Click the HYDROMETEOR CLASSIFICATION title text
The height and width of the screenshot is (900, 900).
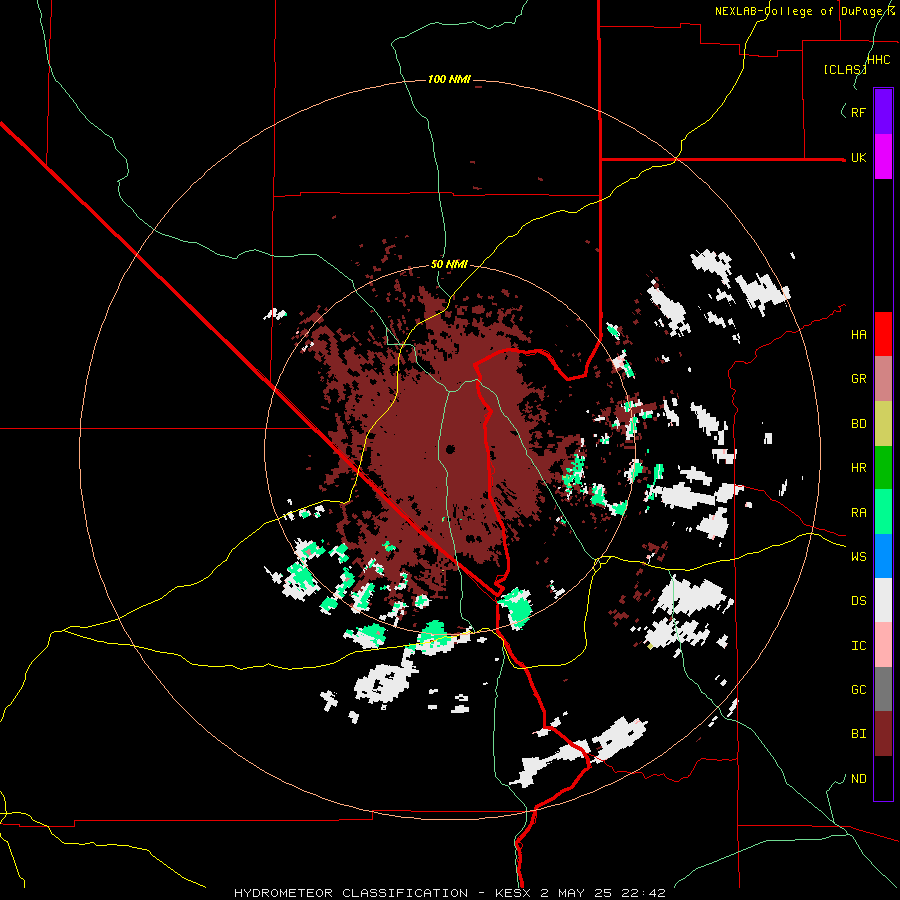[x=351, y=893]
